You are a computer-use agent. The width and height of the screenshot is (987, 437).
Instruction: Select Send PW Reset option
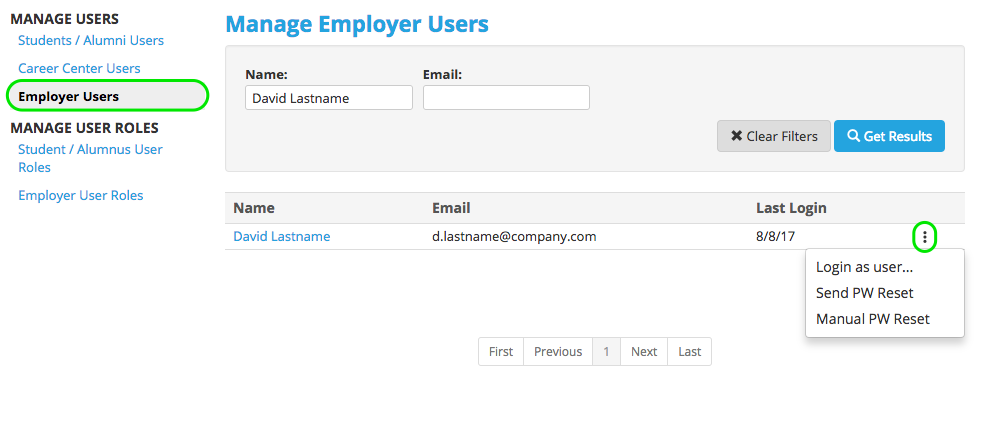point(864,293)
